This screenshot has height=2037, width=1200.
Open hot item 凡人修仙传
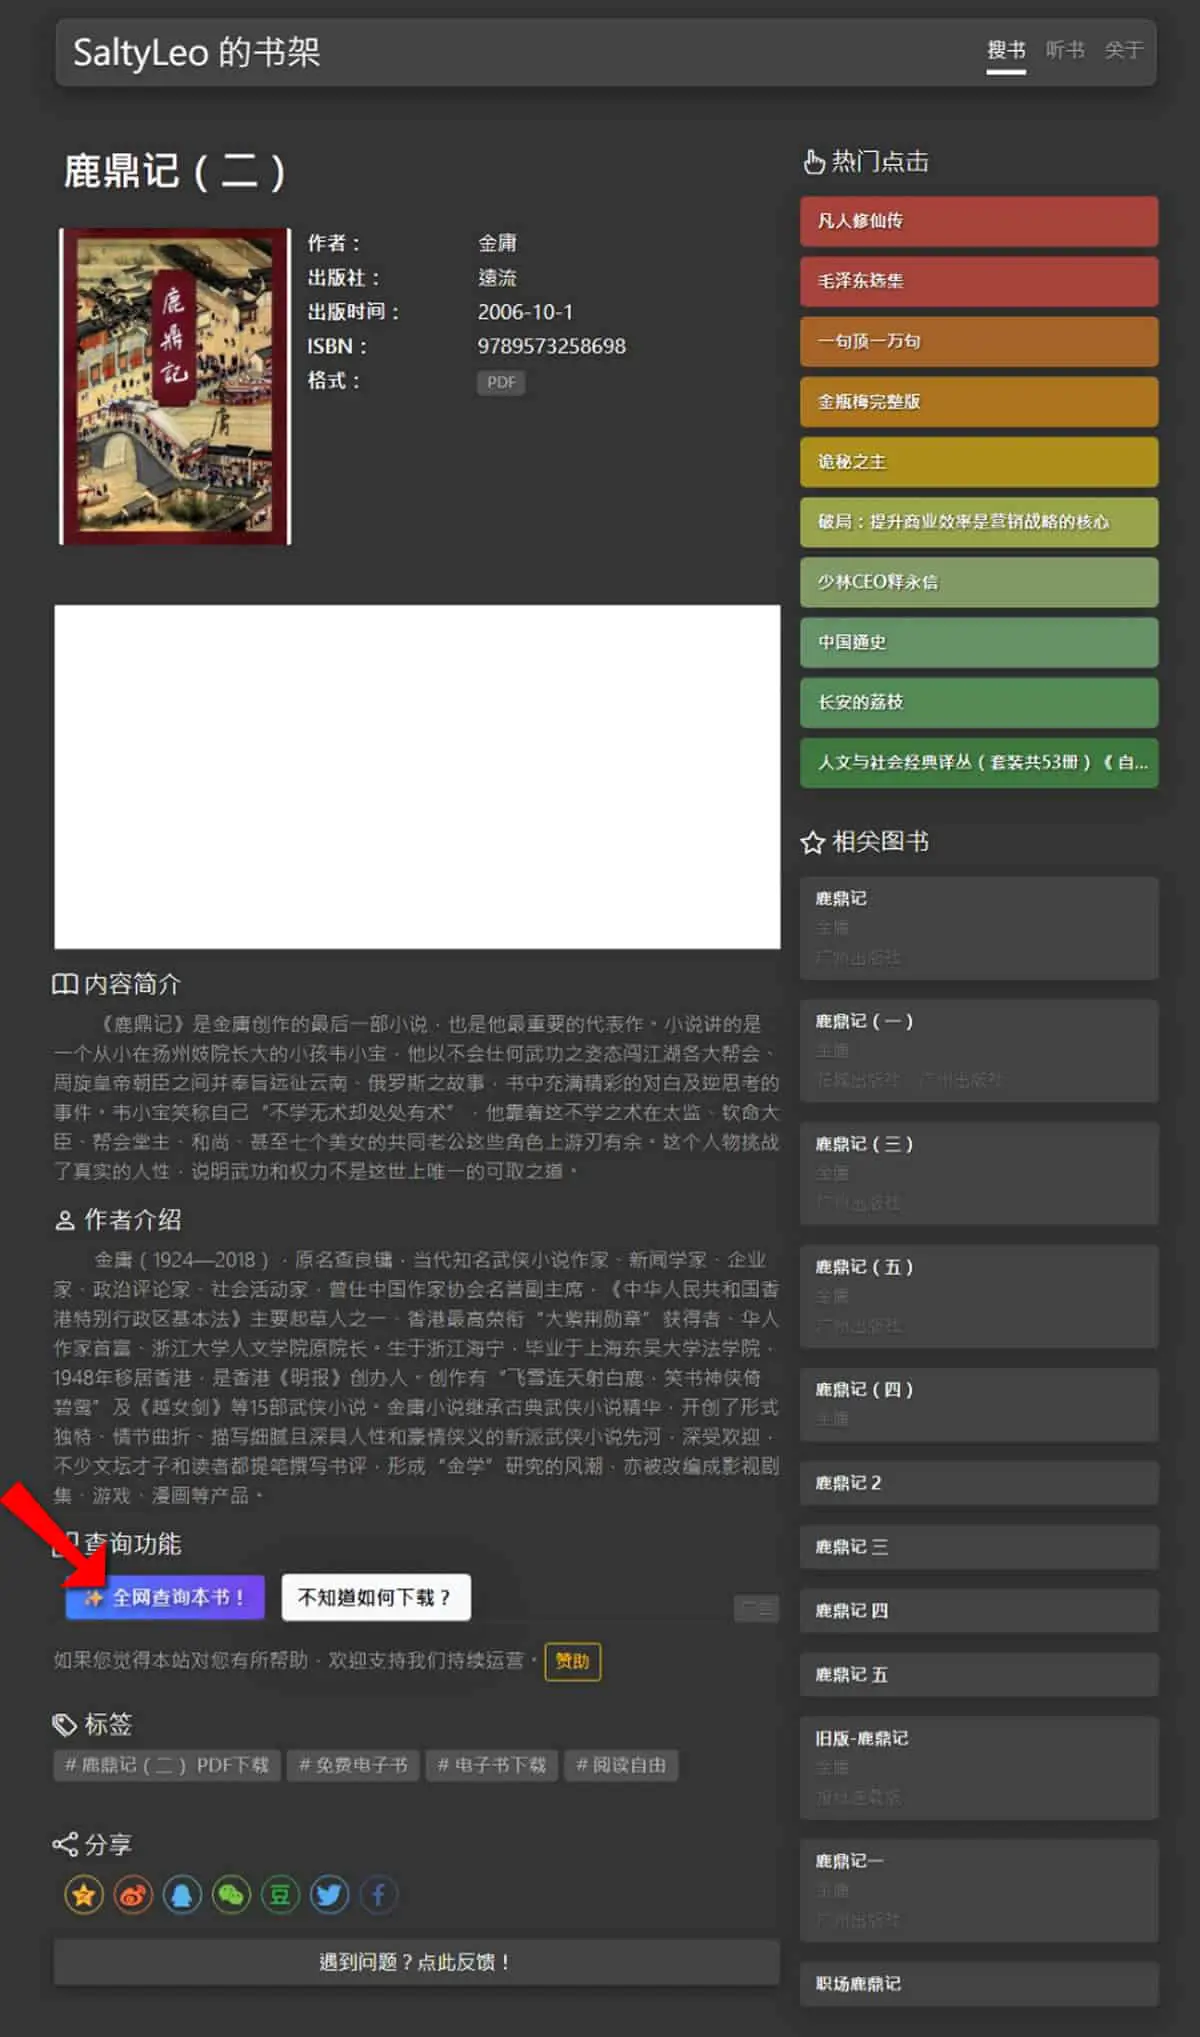[x=979, y=221]
